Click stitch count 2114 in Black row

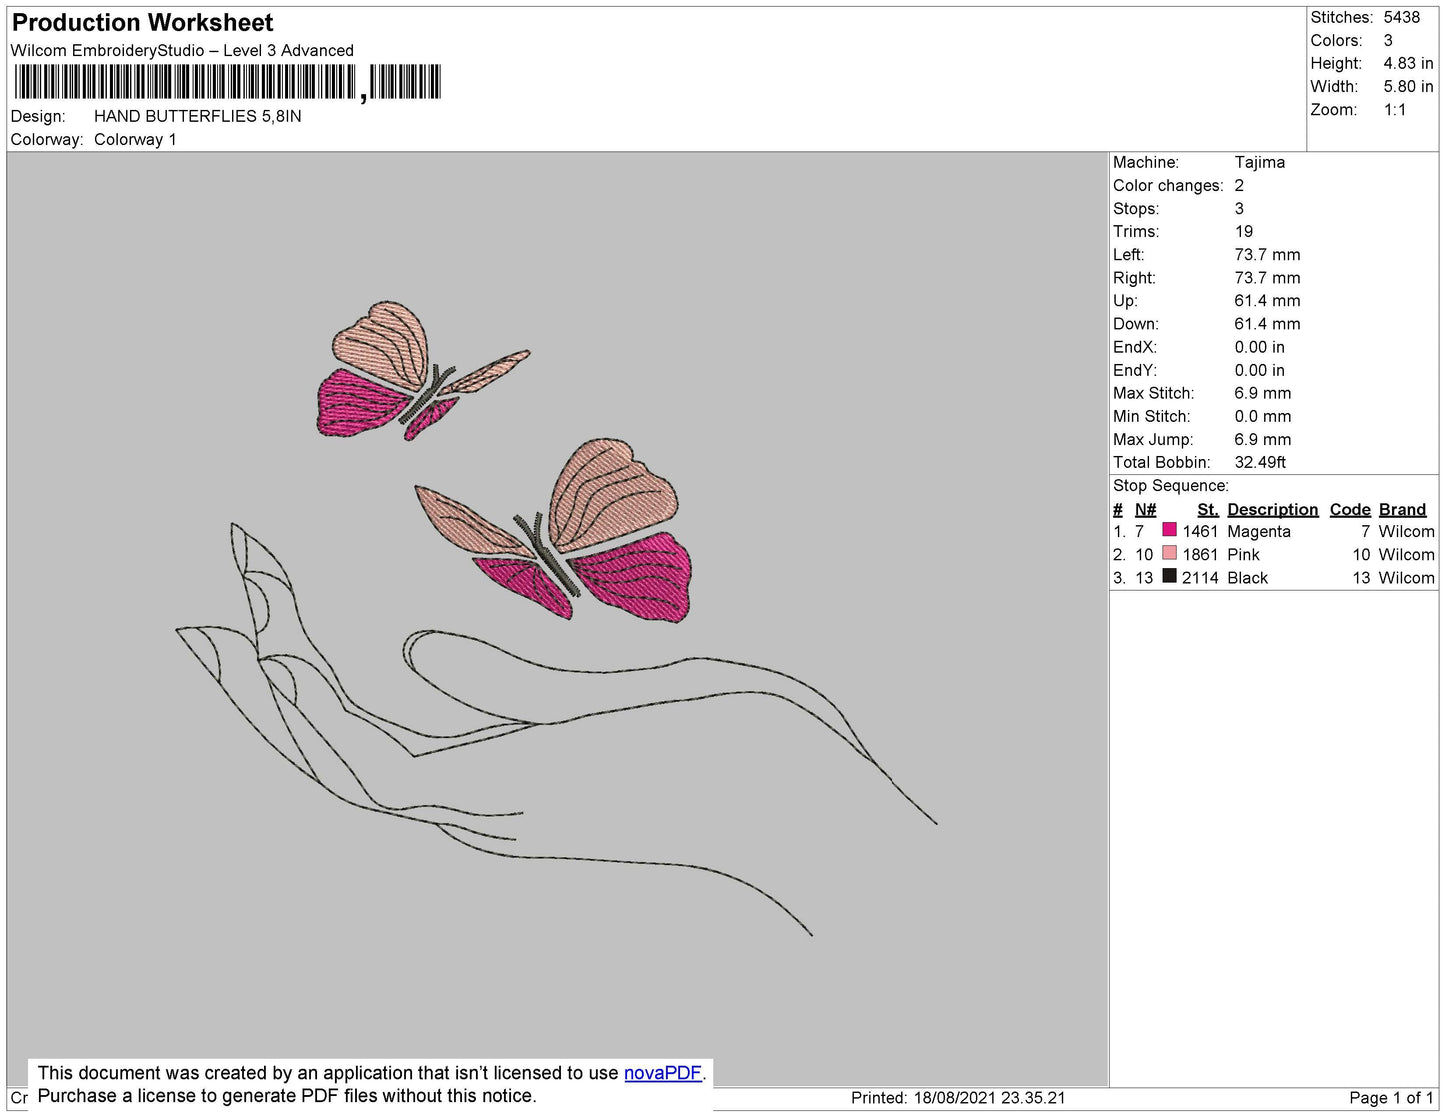pos(1200,578)
